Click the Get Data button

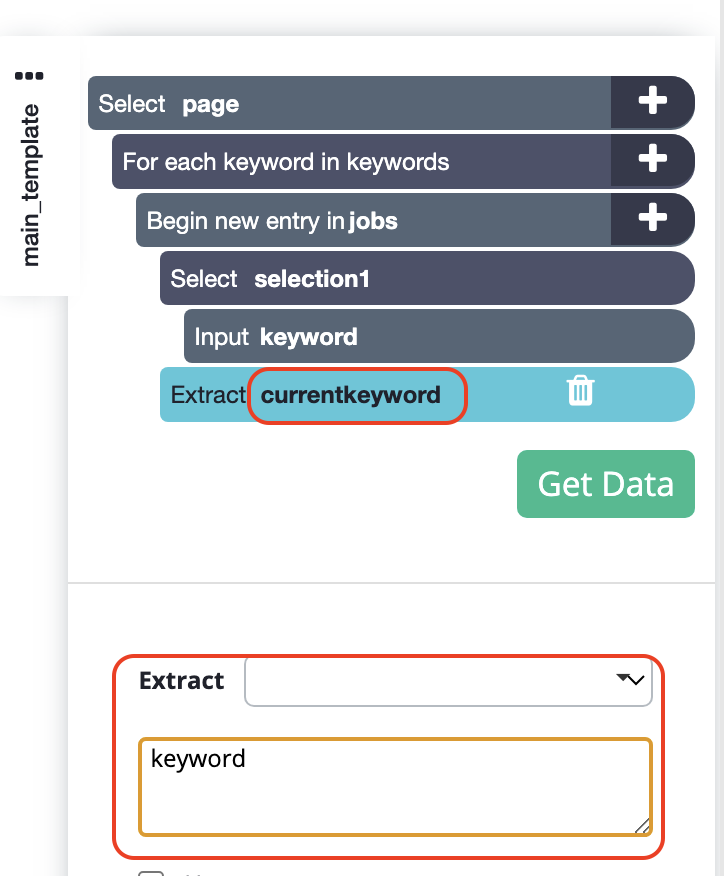606,484
